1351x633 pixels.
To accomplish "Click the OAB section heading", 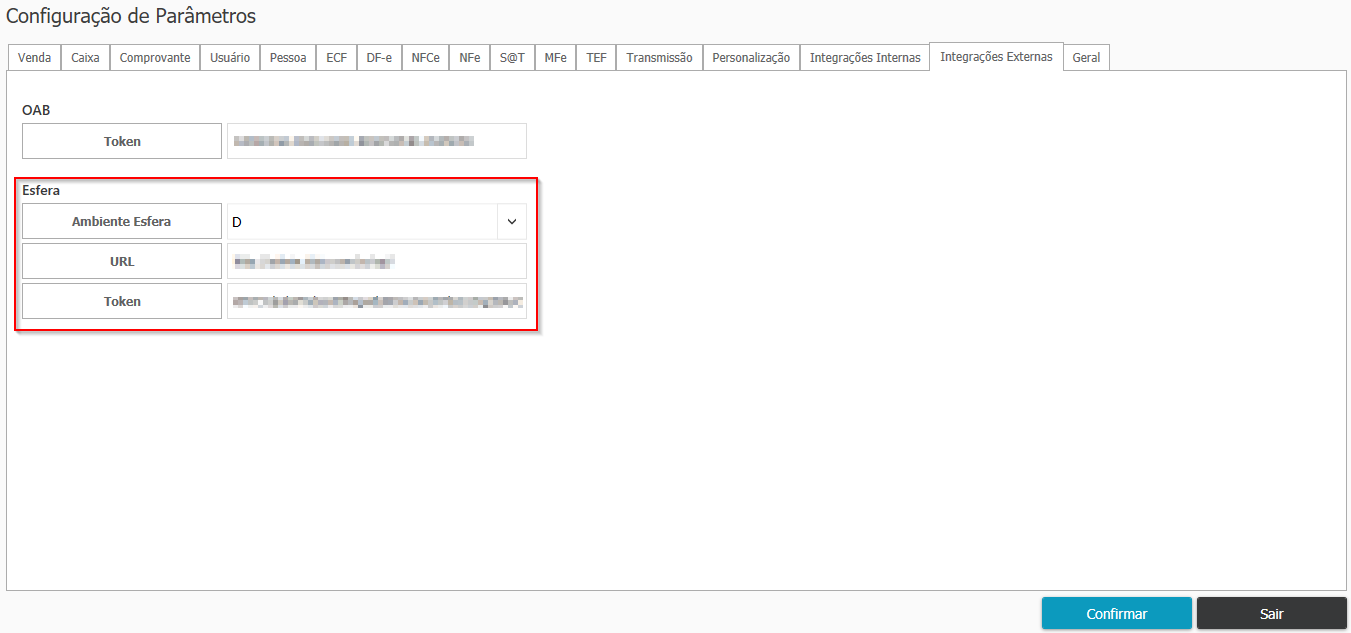I will click(36, 110).
